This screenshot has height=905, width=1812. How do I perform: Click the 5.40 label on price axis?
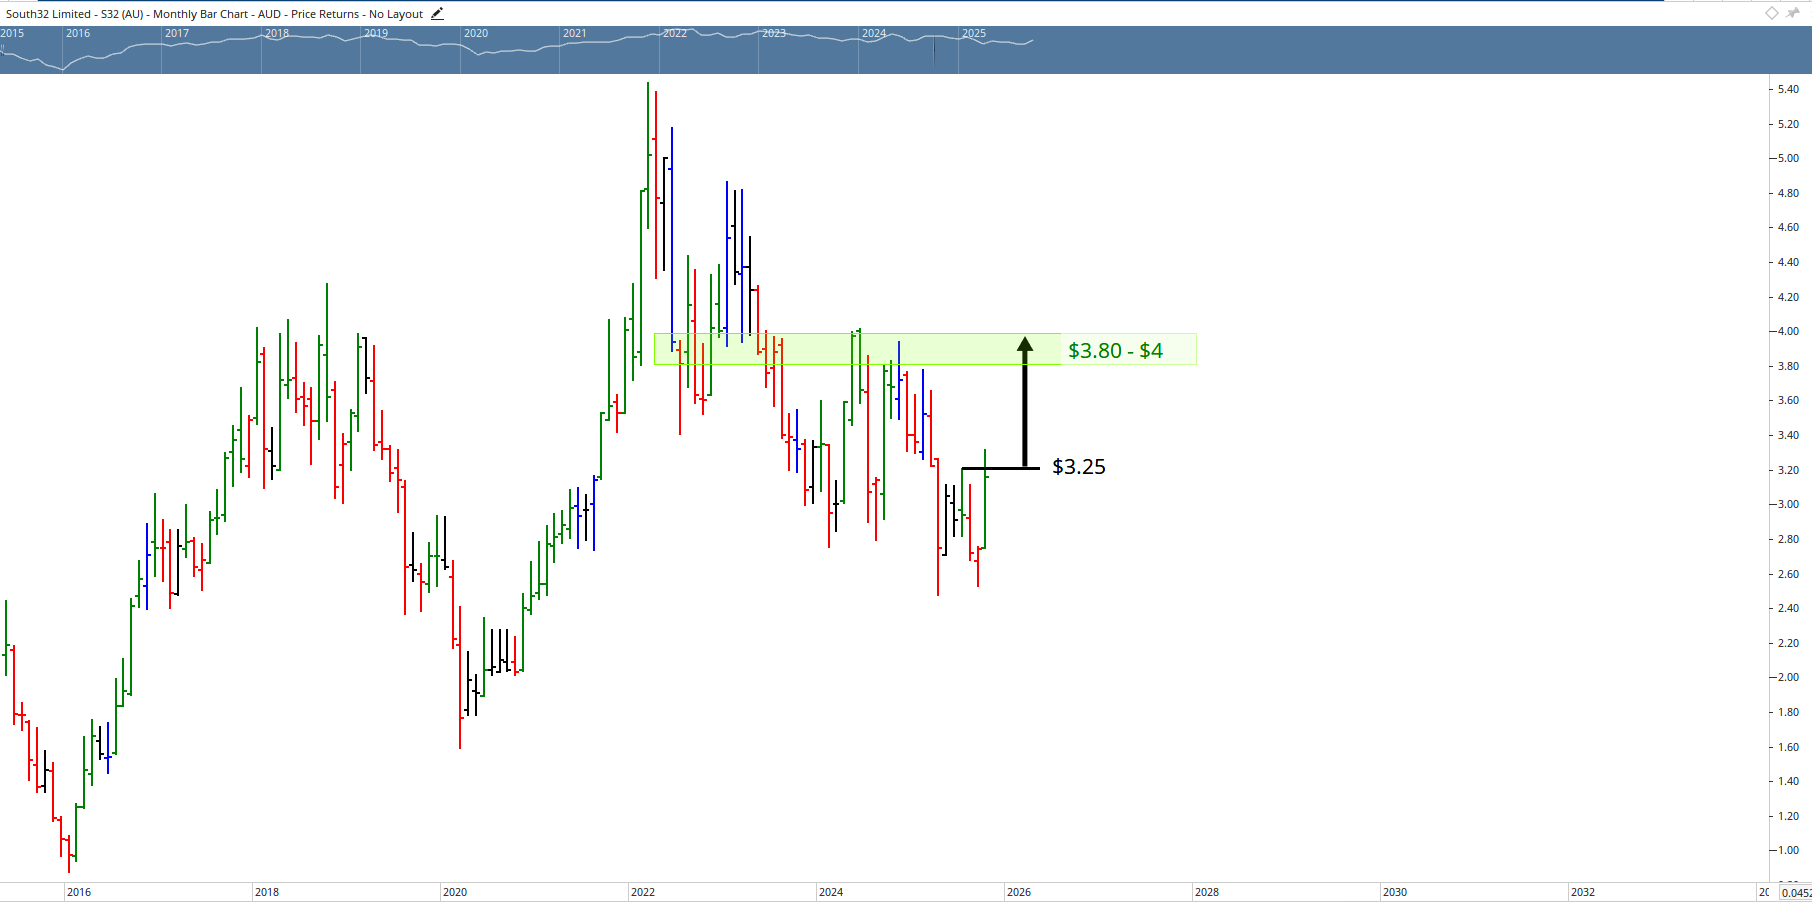click(1787, 89)
